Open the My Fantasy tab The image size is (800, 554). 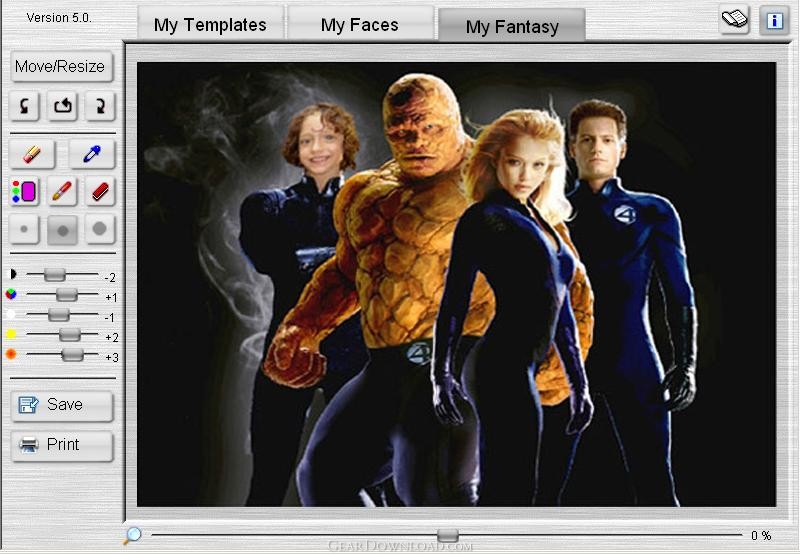click(512, 26)
